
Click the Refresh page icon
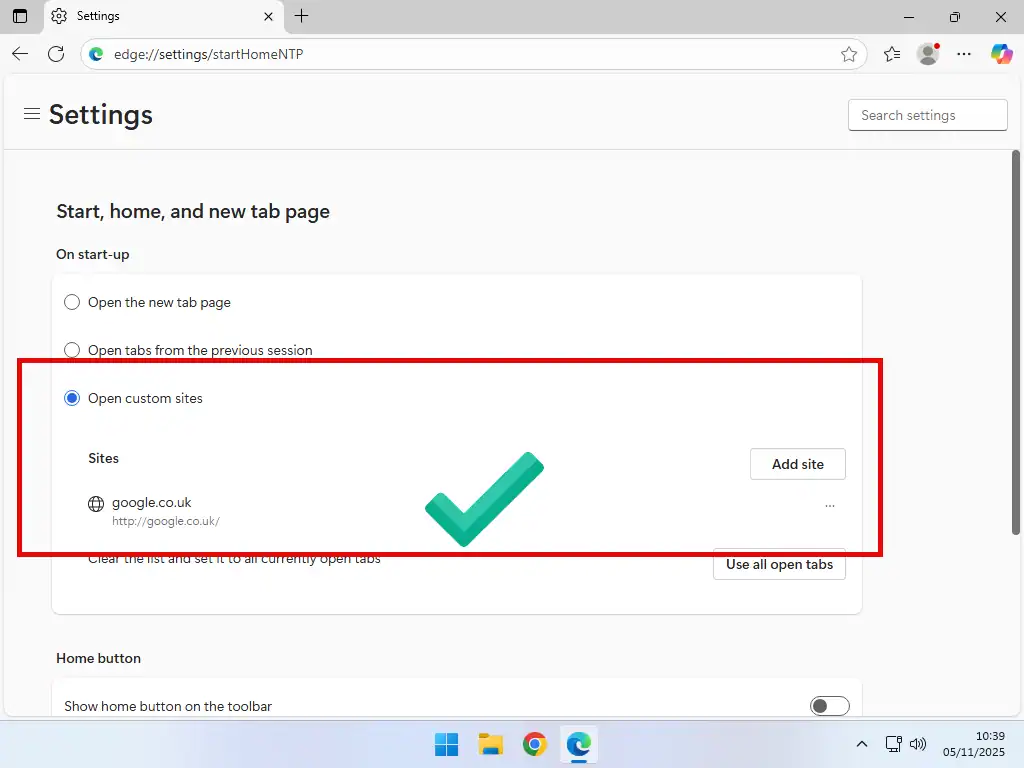(56, 54)
